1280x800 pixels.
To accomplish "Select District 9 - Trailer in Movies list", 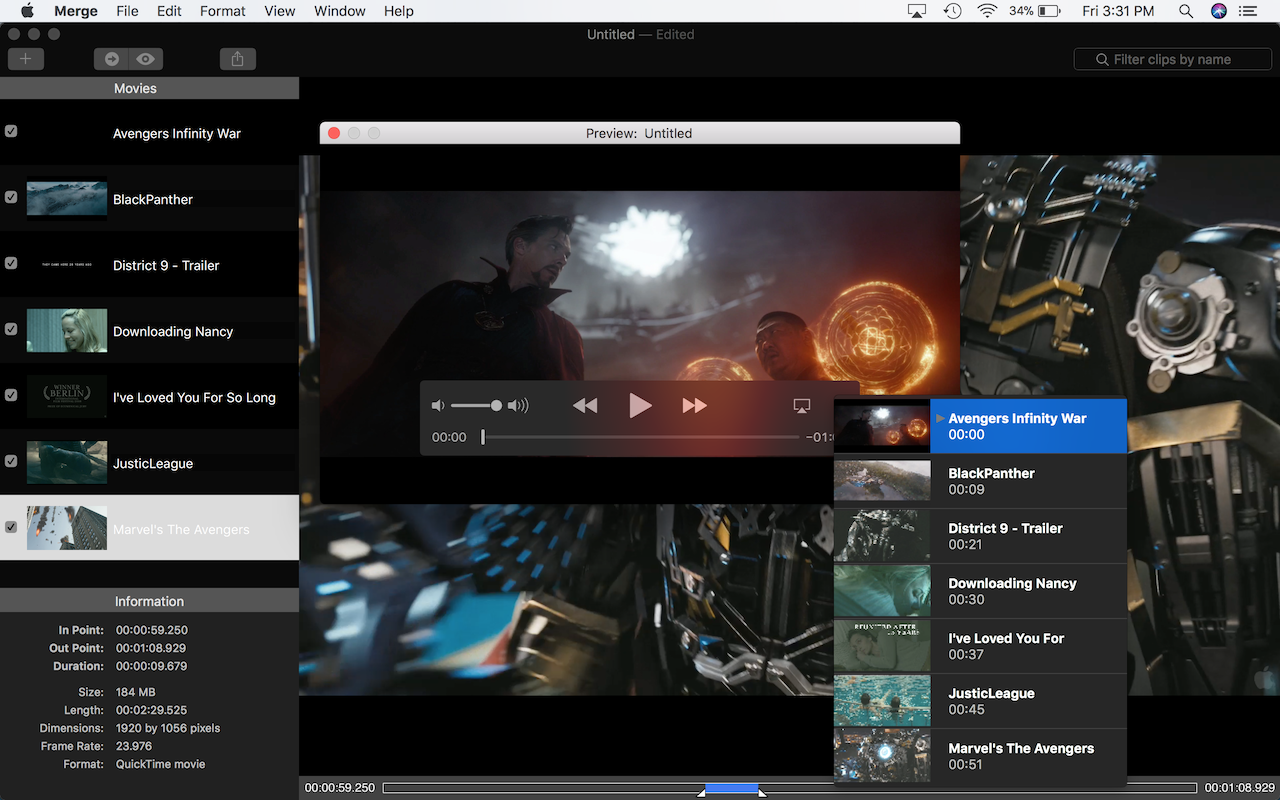I will (149, 264).
